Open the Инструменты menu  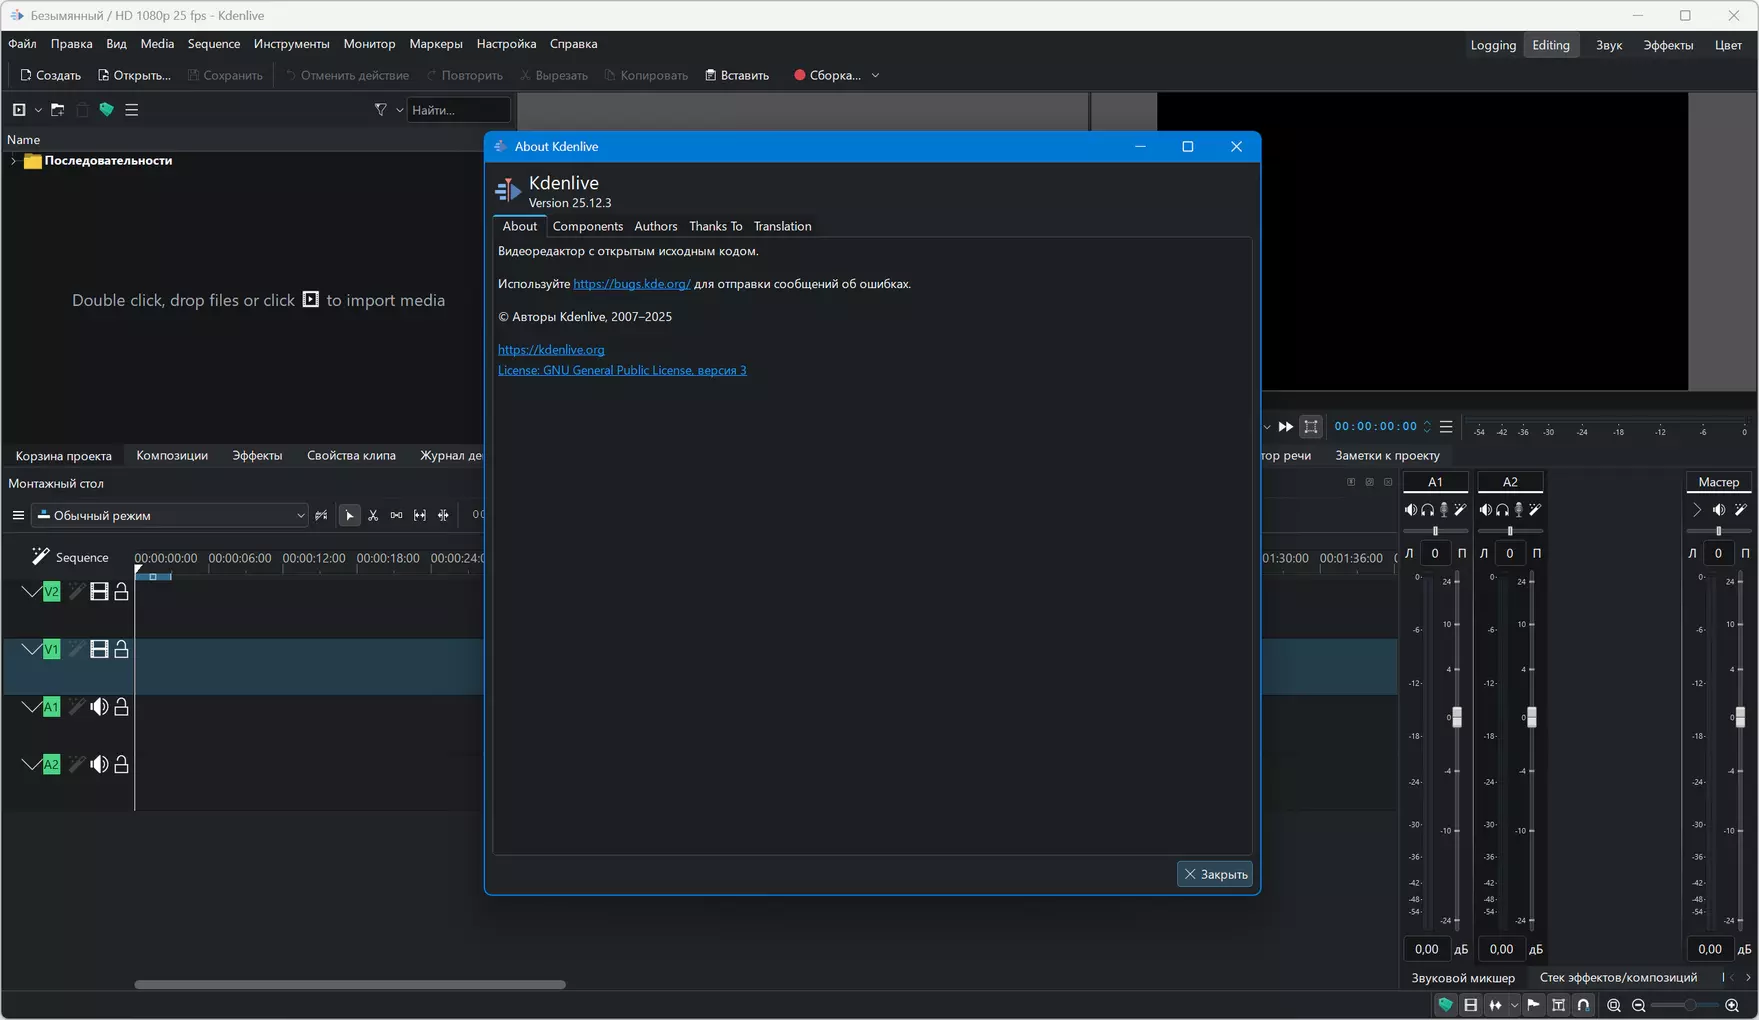pos(291,44)
